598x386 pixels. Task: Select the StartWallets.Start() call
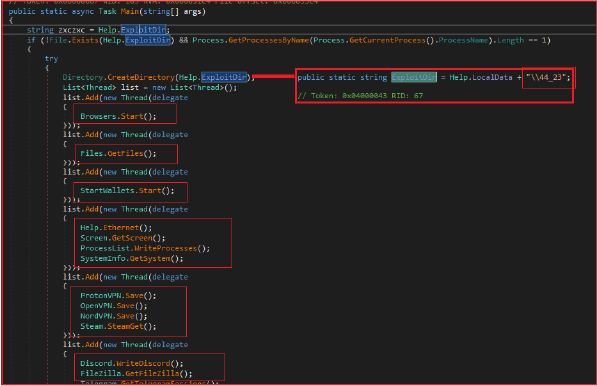[127, 191]
